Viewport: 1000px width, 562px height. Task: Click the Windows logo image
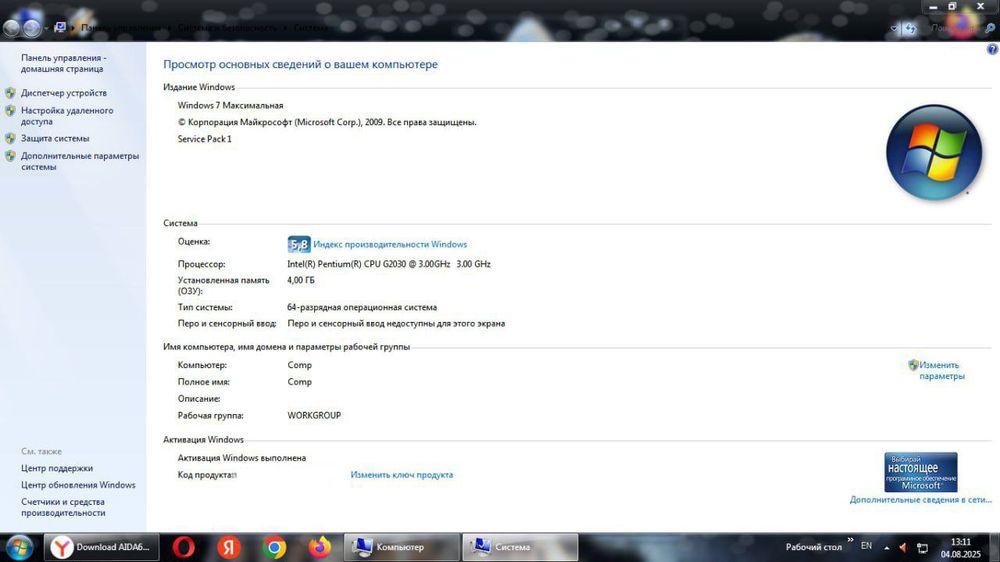tap(934, 153)
